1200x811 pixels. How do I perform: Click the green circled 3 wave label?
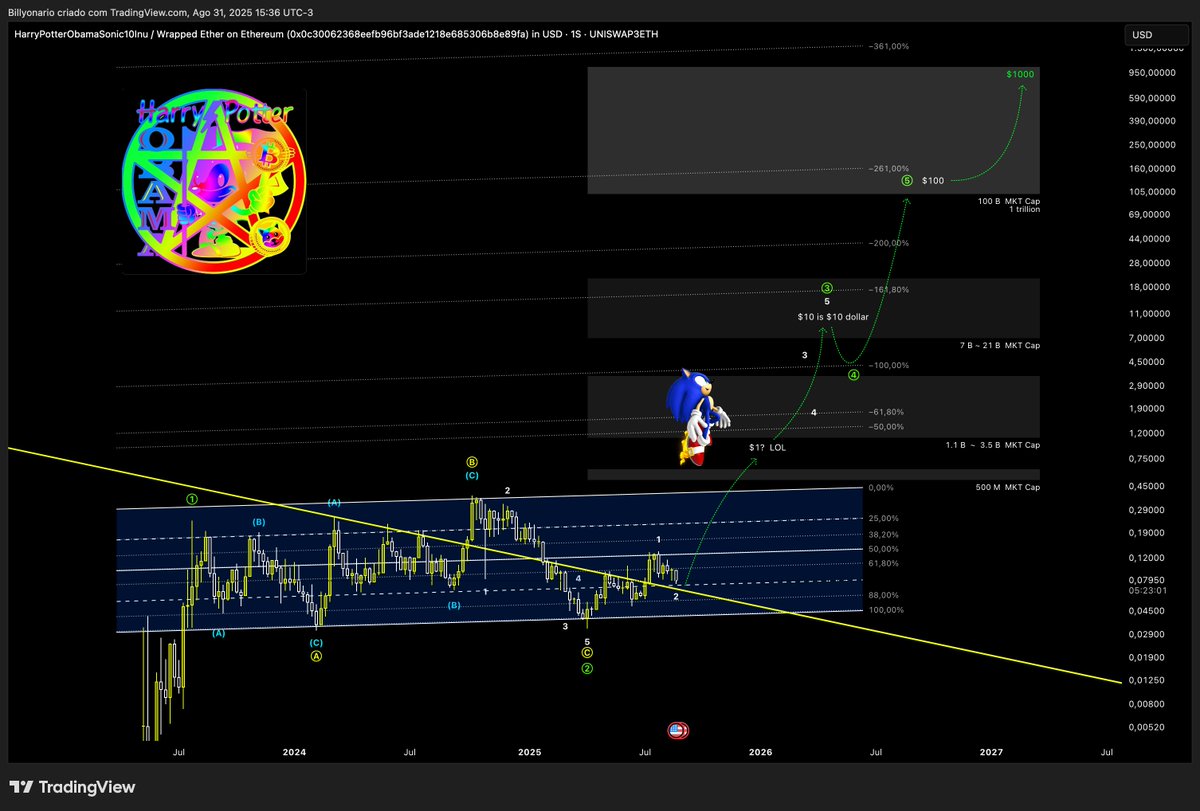tap(827, 288)
